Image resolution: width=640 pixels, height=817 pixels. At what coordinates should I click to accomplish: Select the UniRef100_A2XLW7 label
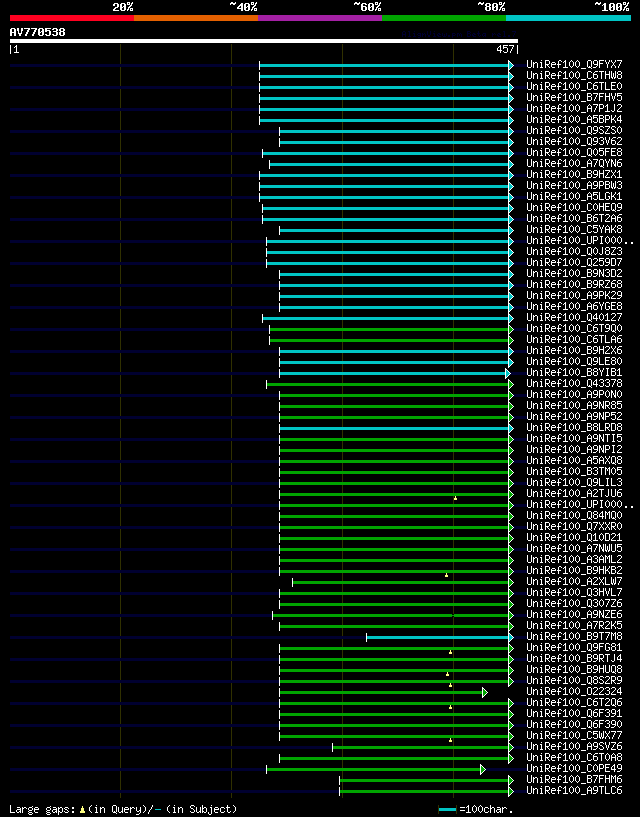point(574,581)
